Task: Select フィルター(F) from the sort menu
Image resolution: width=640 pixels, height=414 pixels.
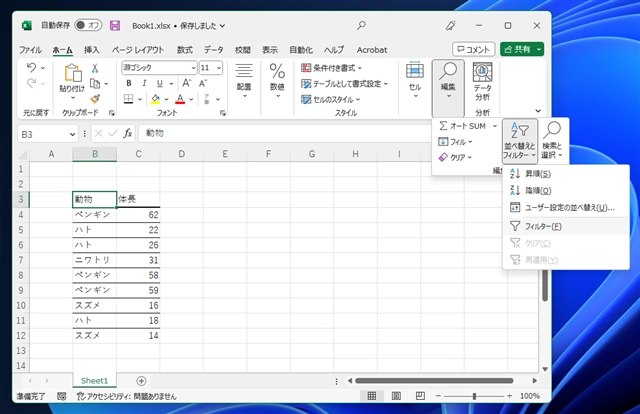Action: 543,226
